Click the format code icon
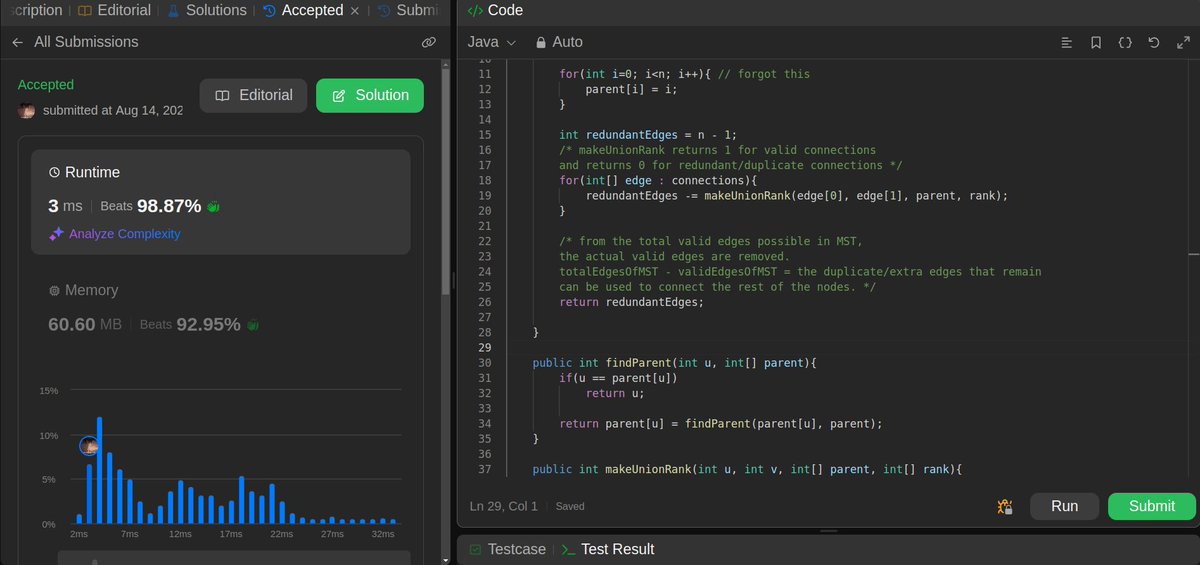This screenshot has width=1200, height=565. (1067, 42)
